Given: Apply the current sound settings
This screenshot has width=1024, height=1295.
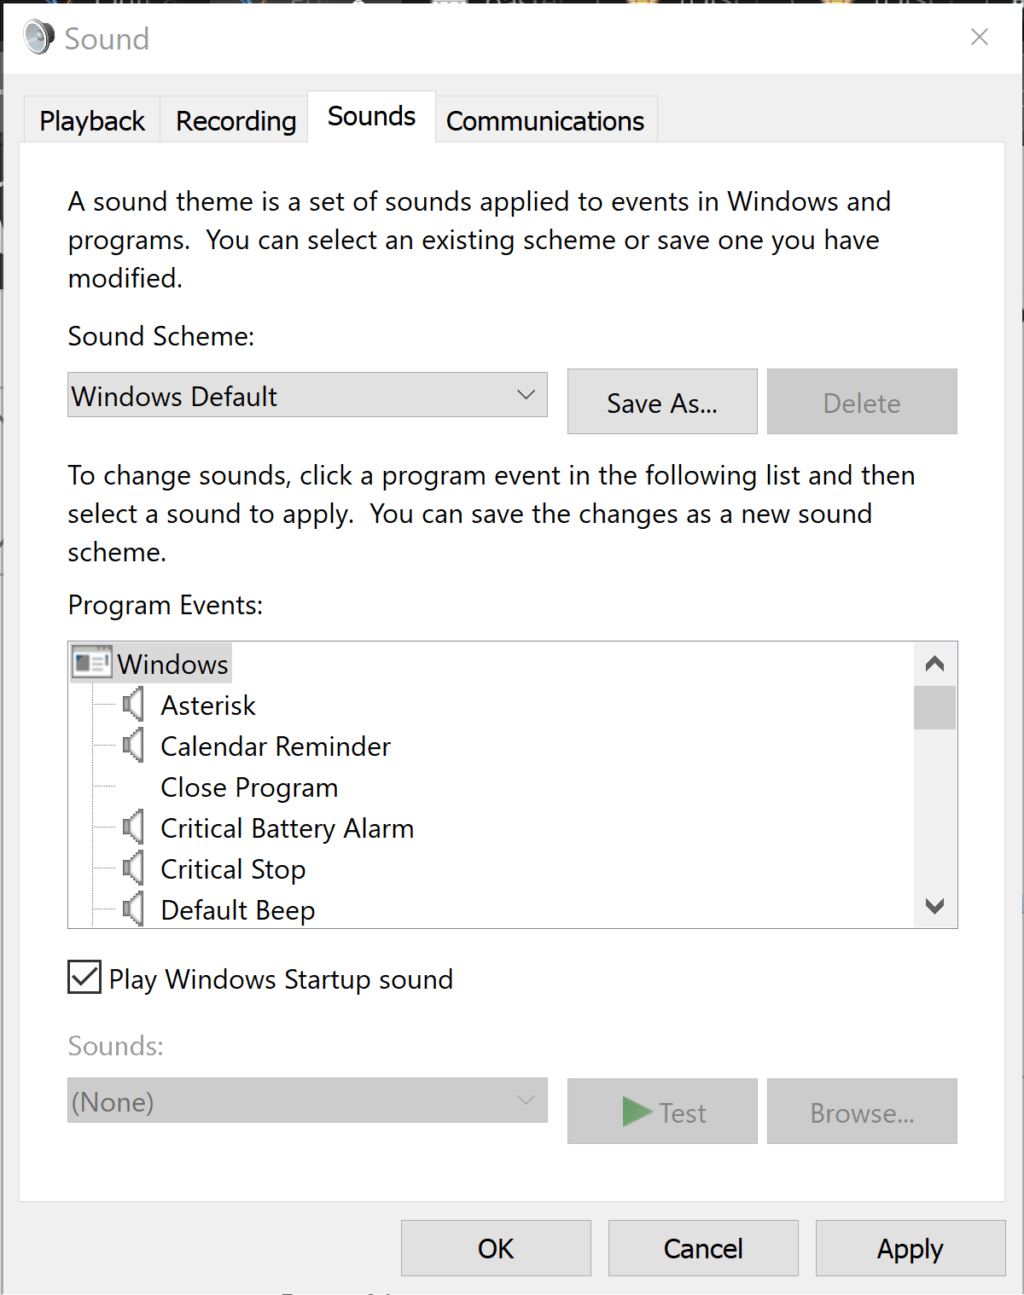Looking at the screenshot, I should pyautogui.click(x=909, y=1248).
